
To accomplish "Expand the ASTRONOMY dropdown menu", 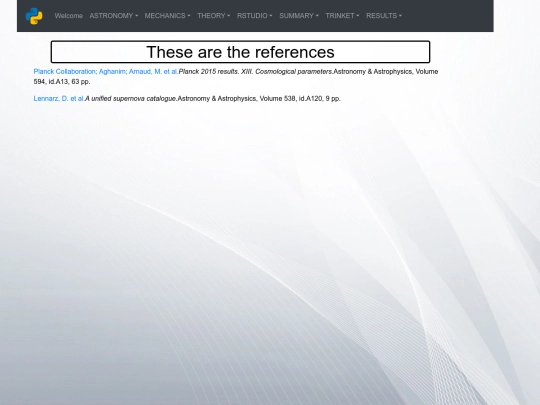I will click(114, 16).
